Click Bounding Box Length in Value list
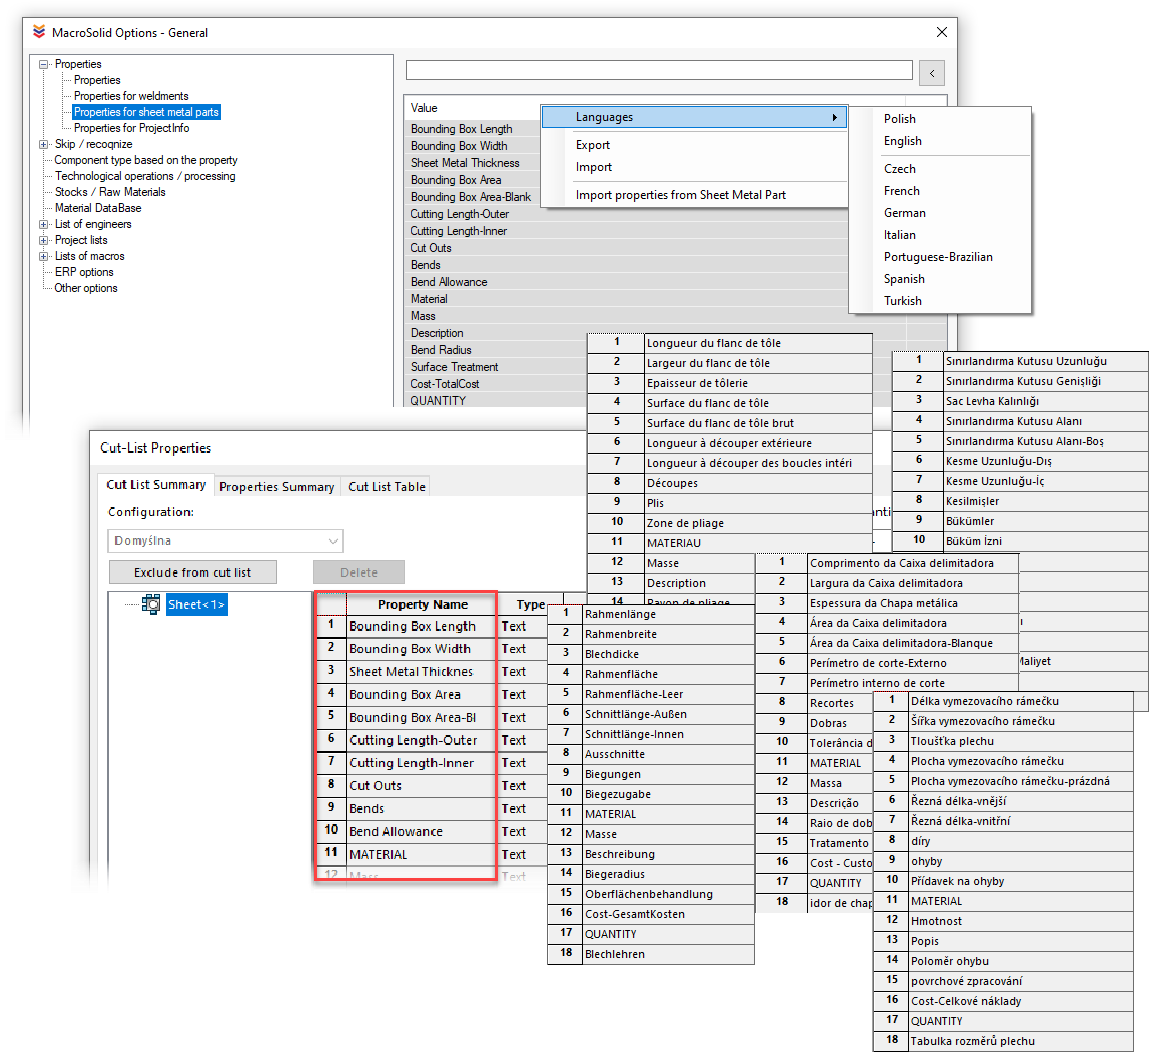 tap(461, 129)
